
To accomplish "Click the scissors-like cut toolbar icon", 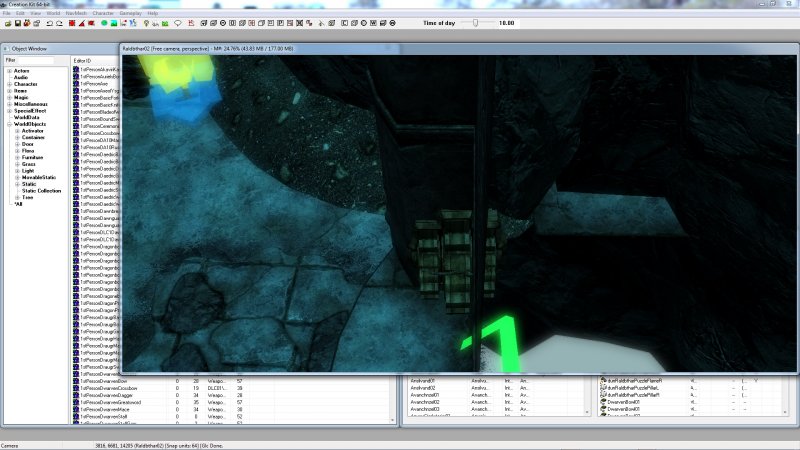I will click(321, 23).
